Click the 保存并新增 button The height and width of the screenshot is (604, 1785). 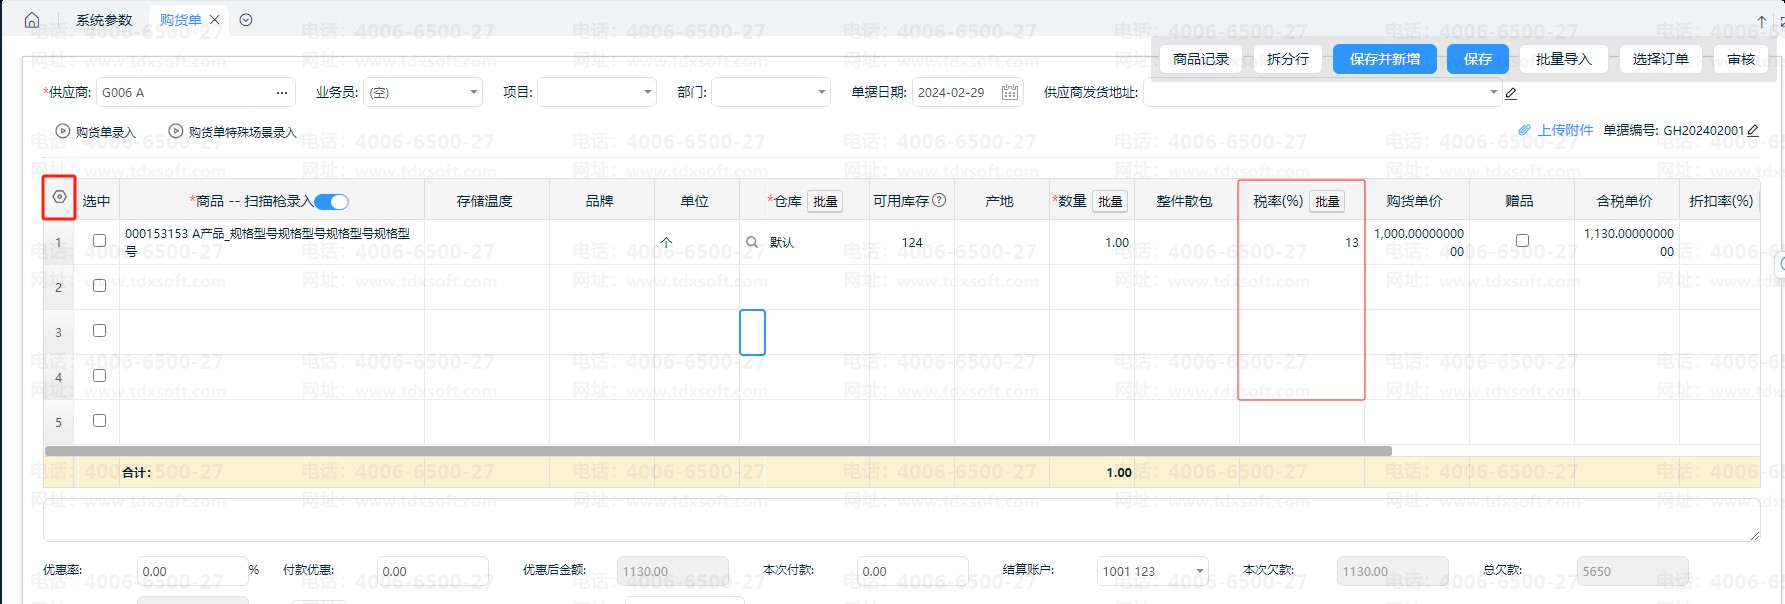tap(1384, 59)
